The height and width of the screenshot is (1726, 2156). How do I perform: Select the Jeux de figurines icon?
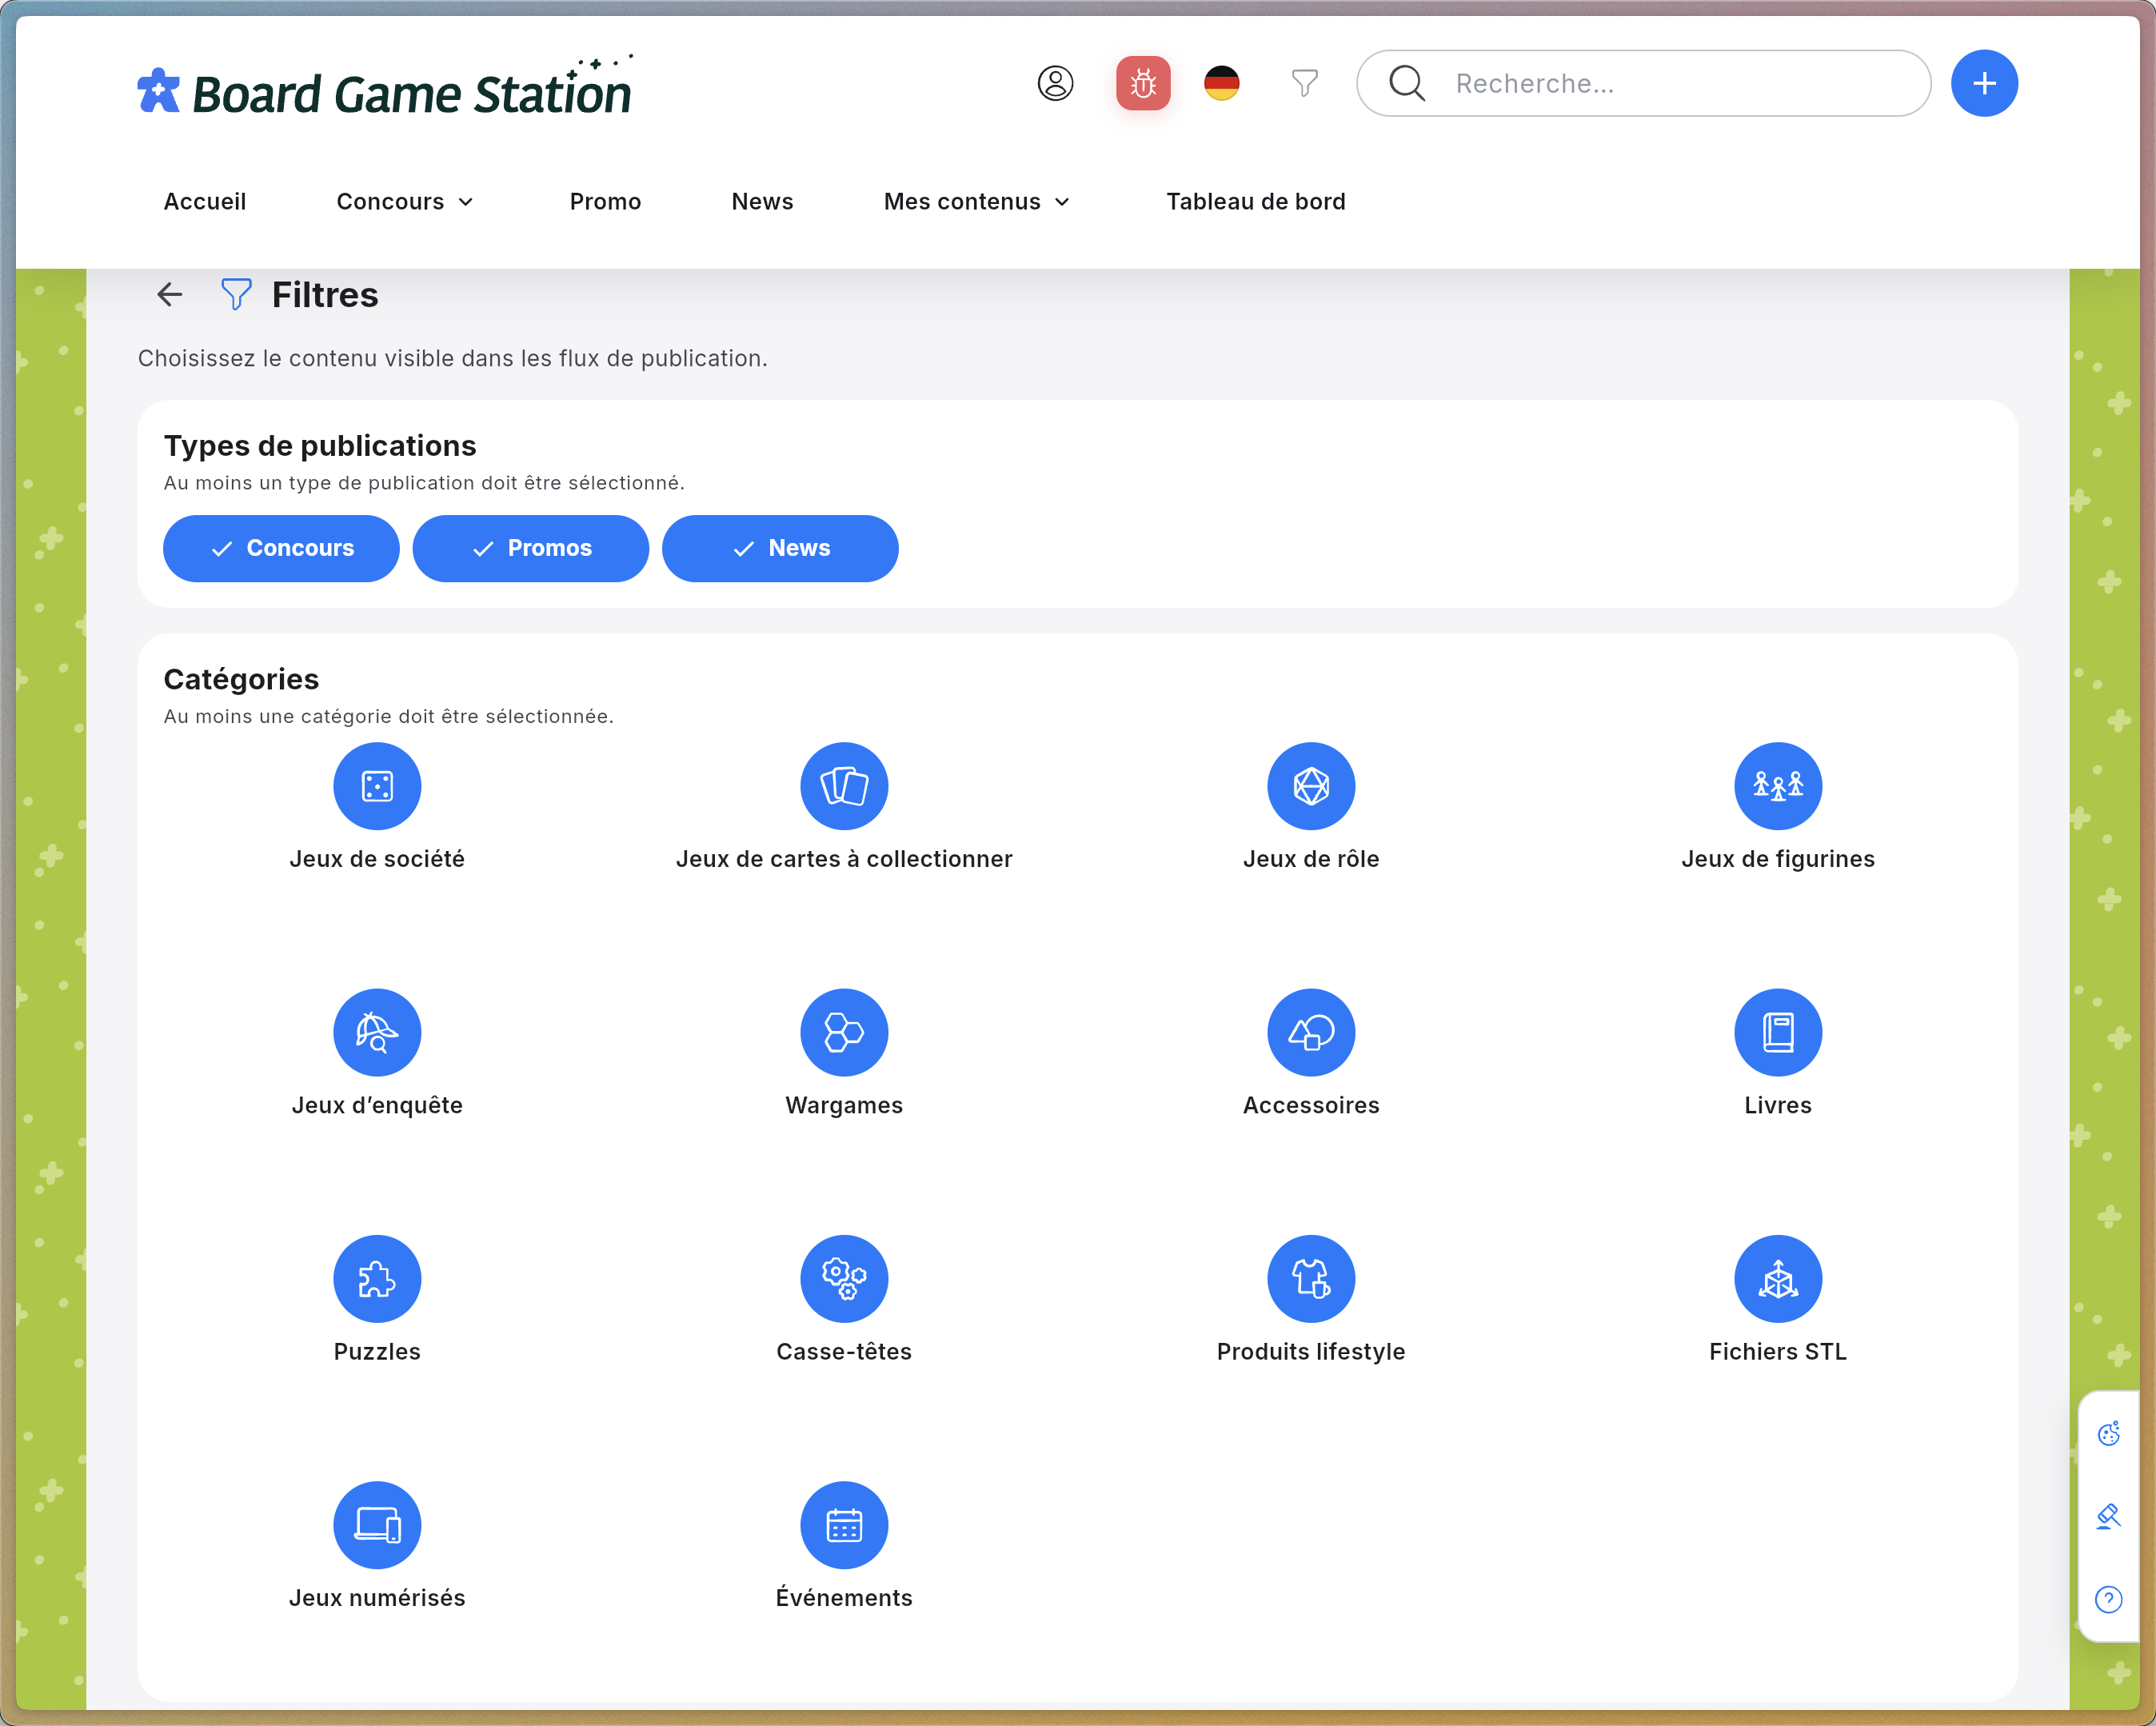pos(1778,786)
